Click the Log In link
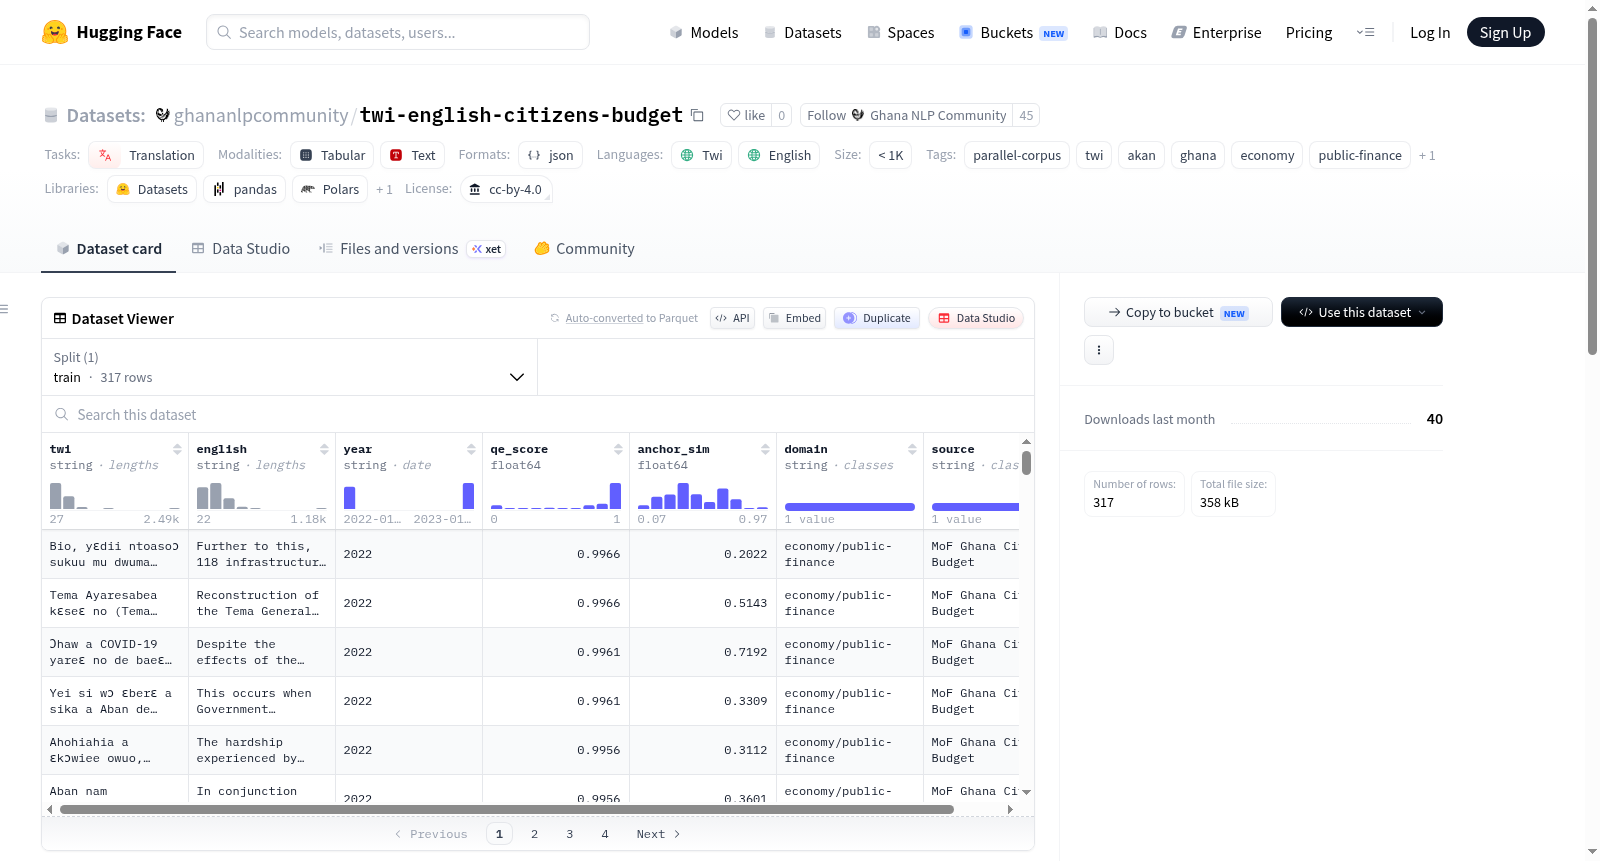 click(1430, 32)
